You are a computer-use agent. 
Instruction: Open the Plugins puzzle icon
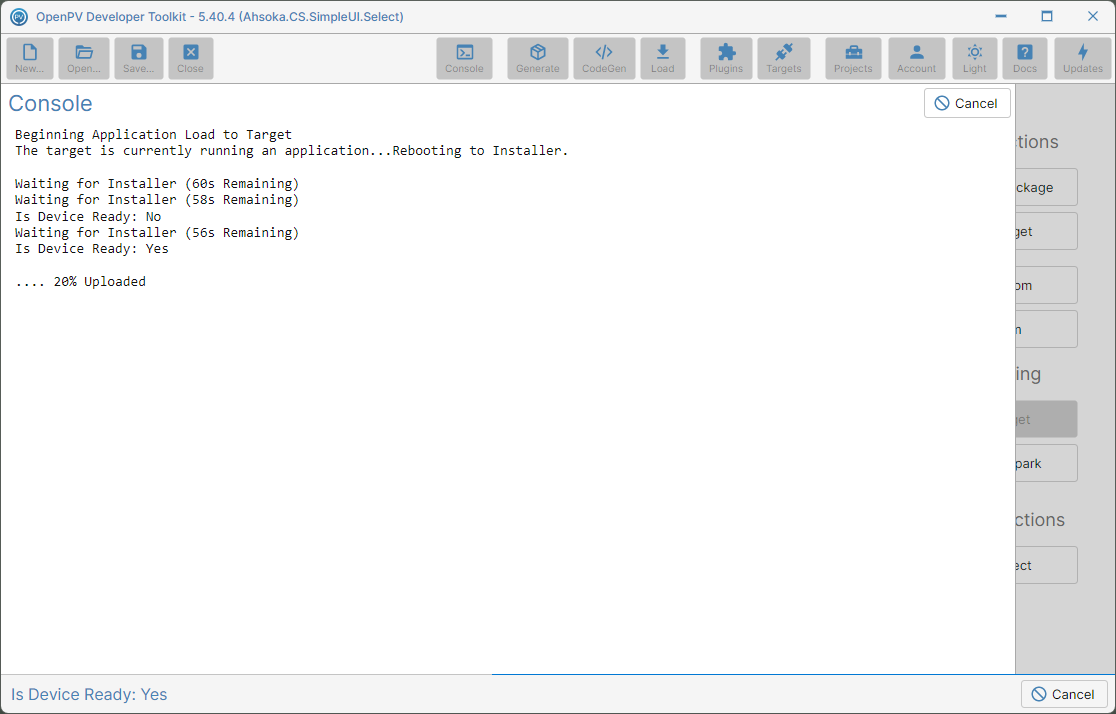tap(726, 58)
